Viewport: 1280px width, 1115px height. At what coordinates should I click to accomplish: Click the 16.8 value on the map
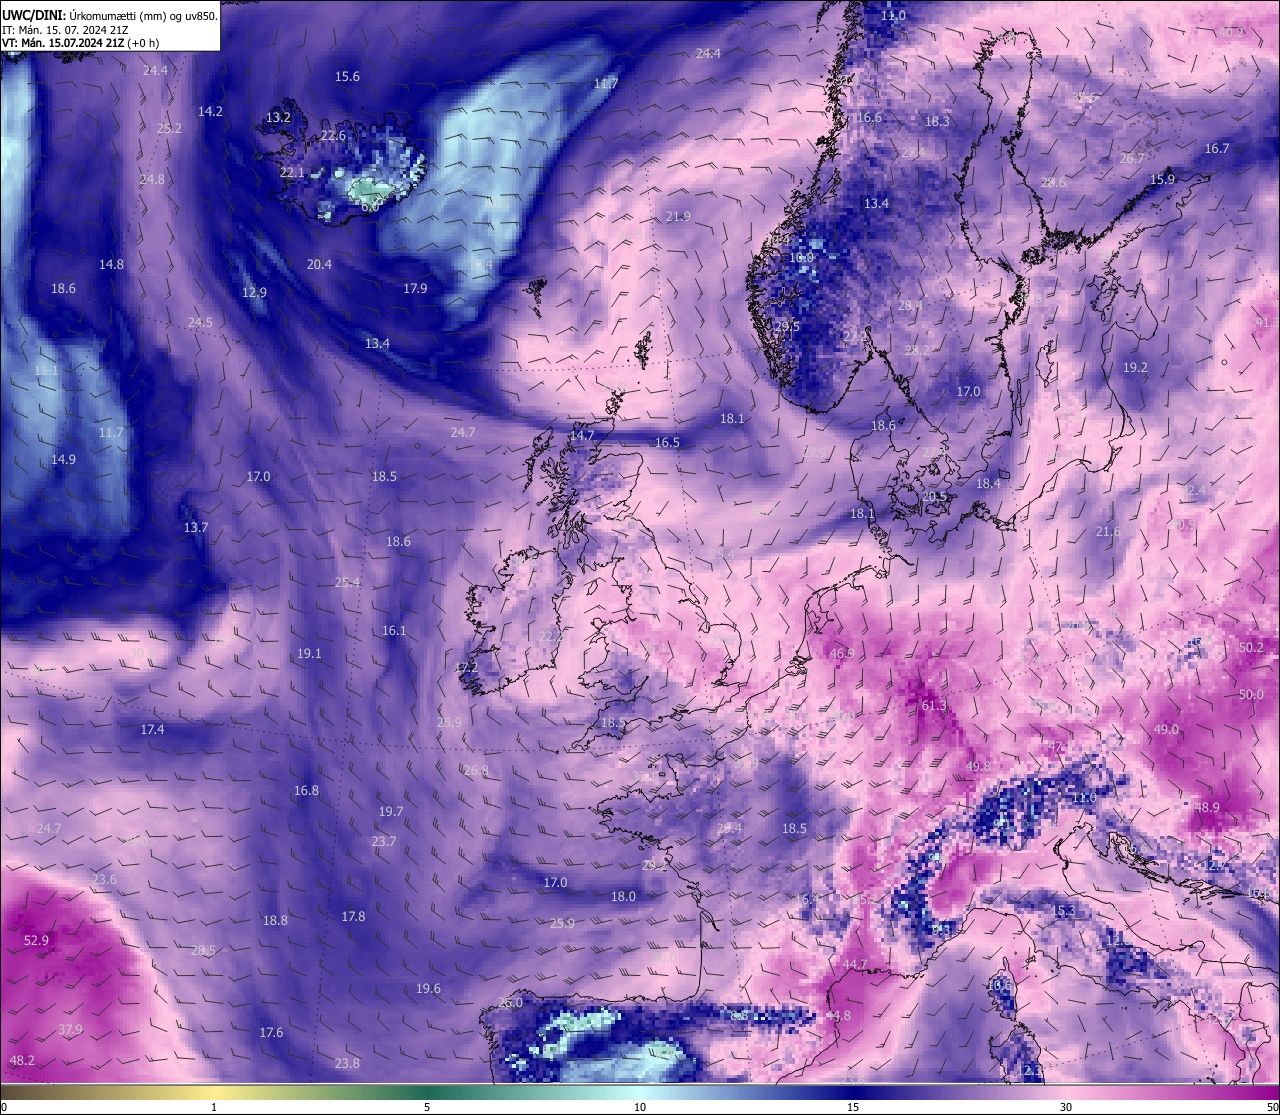[306, 791]
